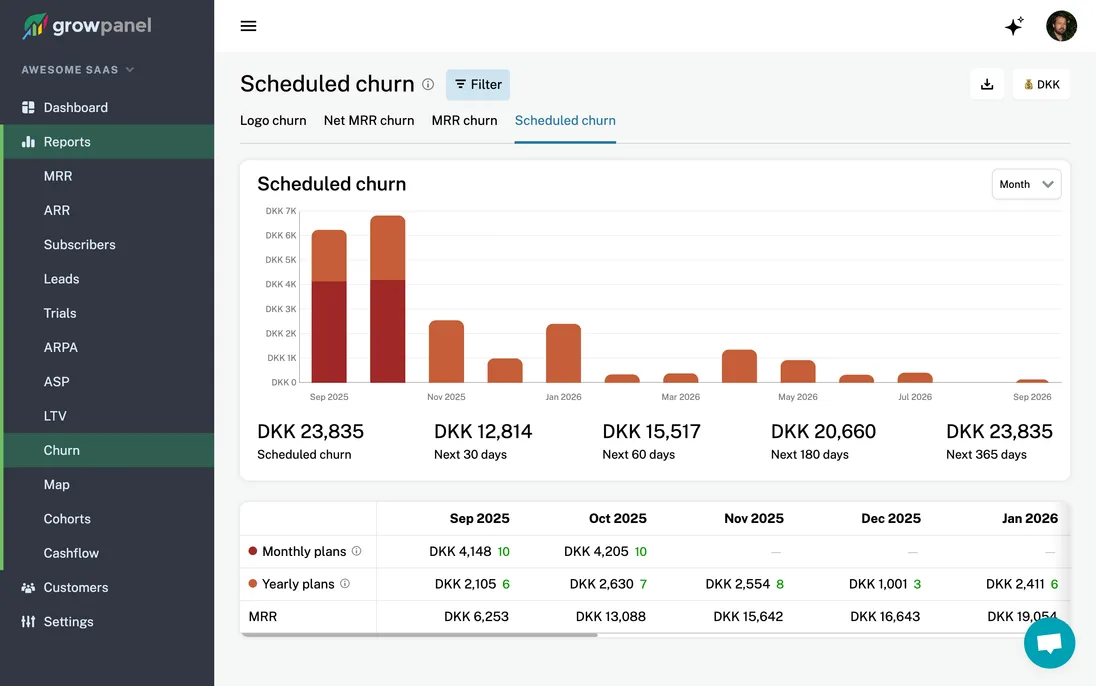The width and height of the screenshot is (1096, 686).
Task: Open Settings in the sidebar
Action: click(x=68, y=622)
